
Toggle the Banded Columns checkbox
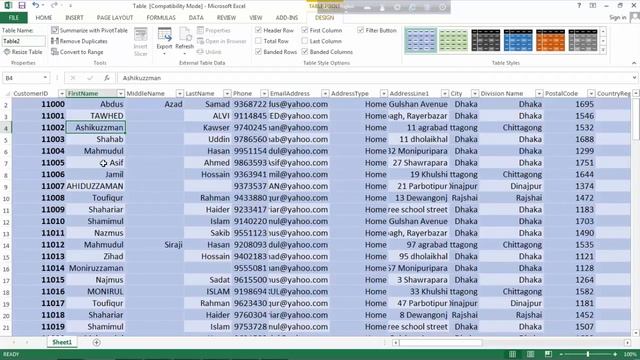click(304, 52)
